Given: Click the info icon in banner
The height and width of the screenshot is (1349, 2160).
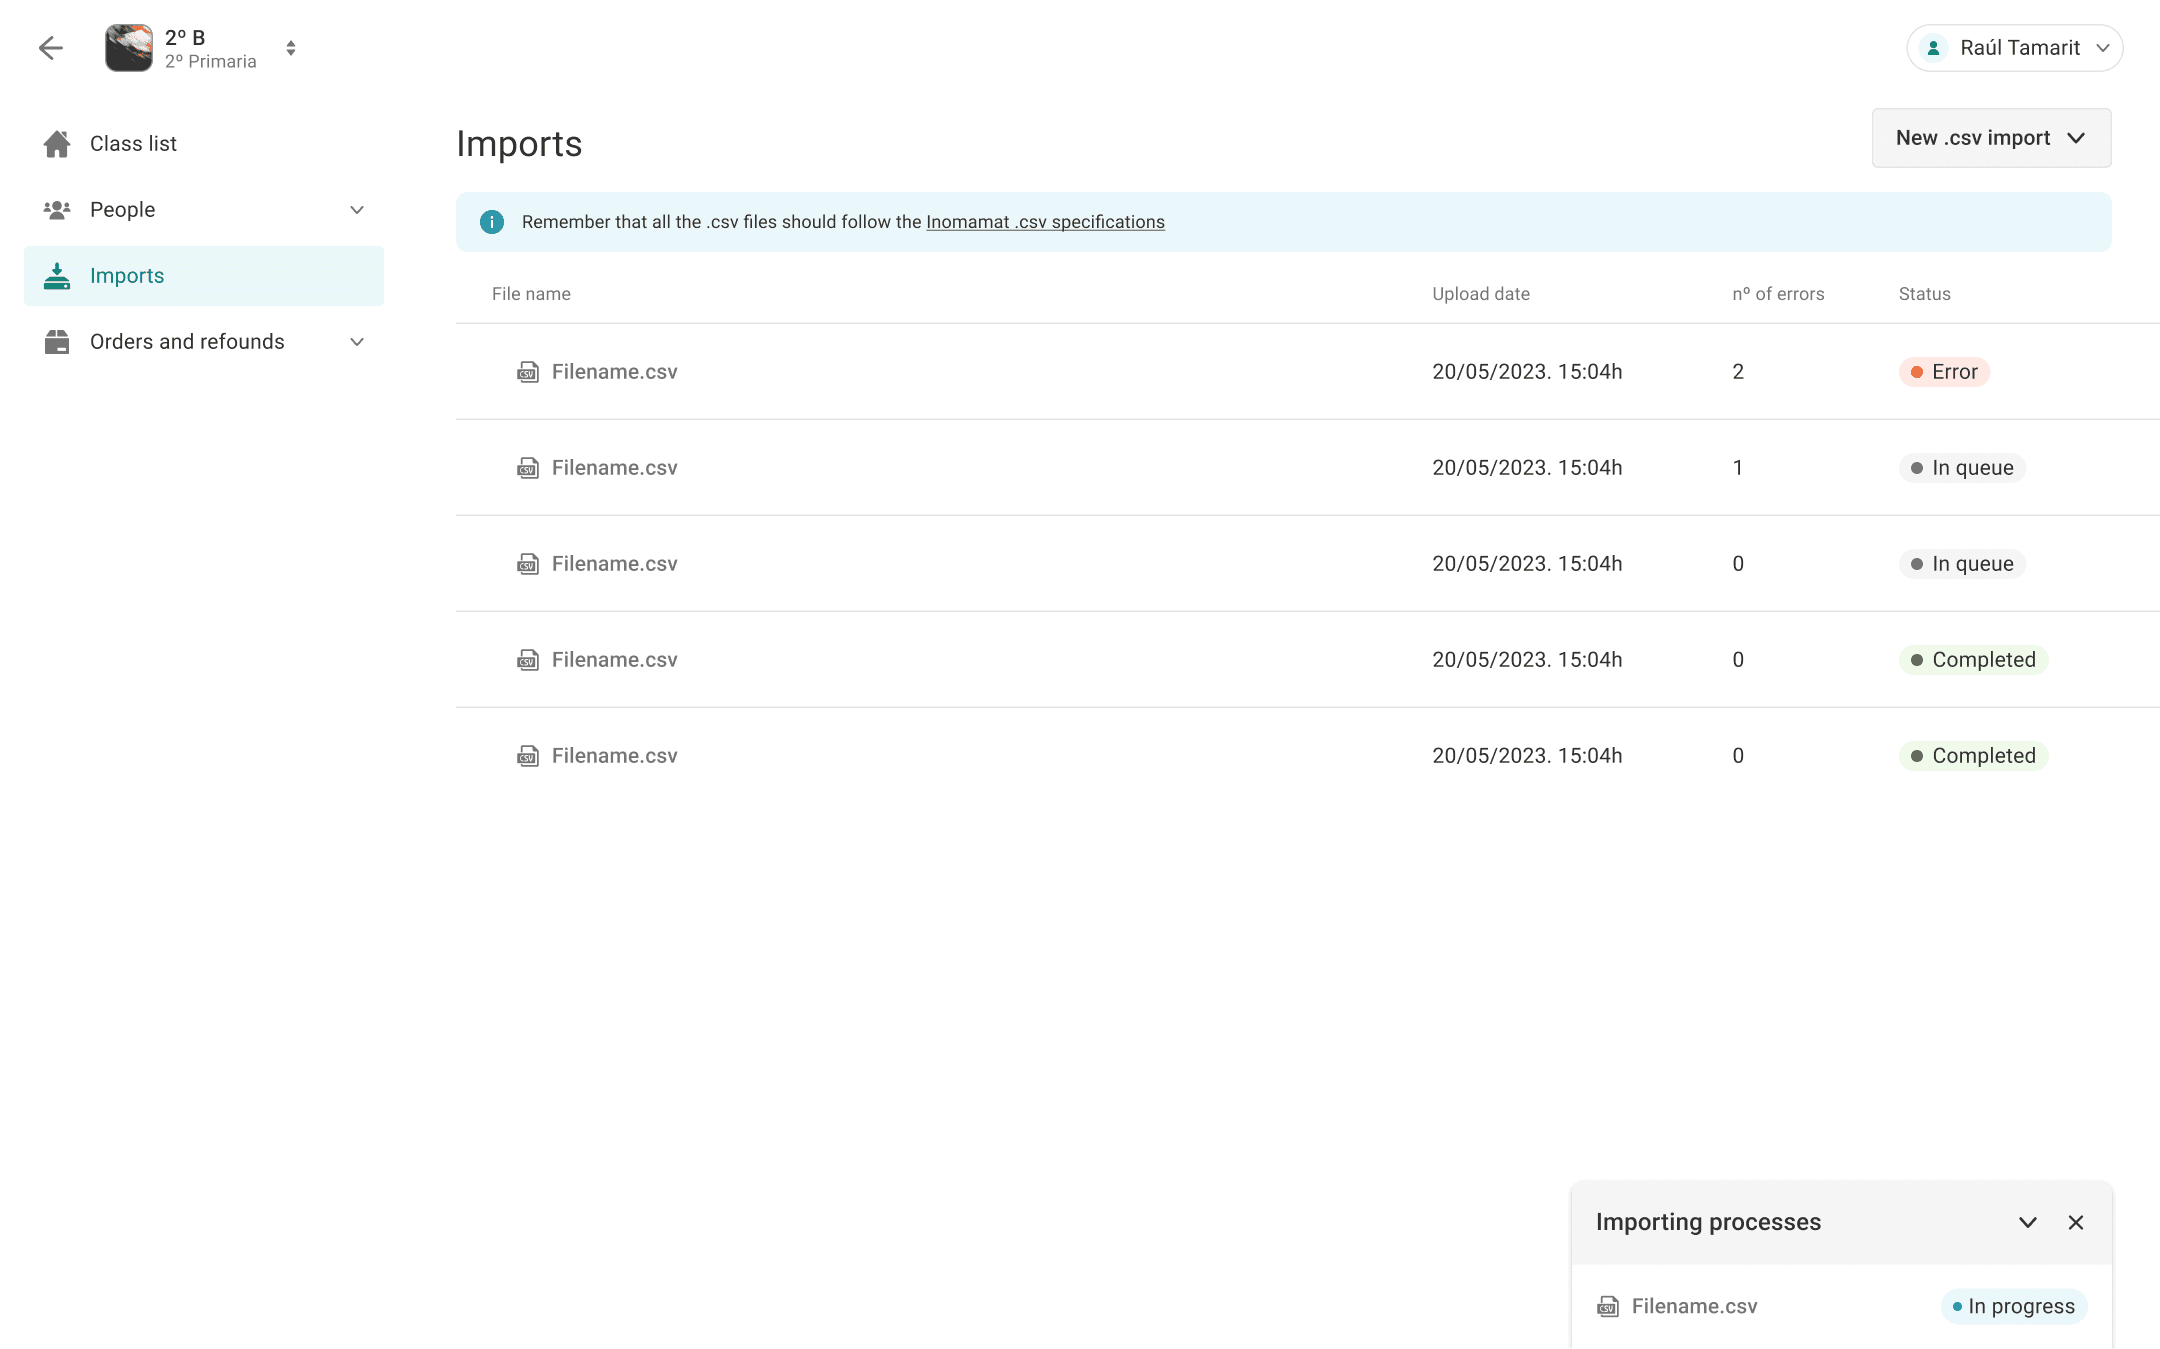Looking at the screenshot, I should pyautogui.click(x=491, y=222).
